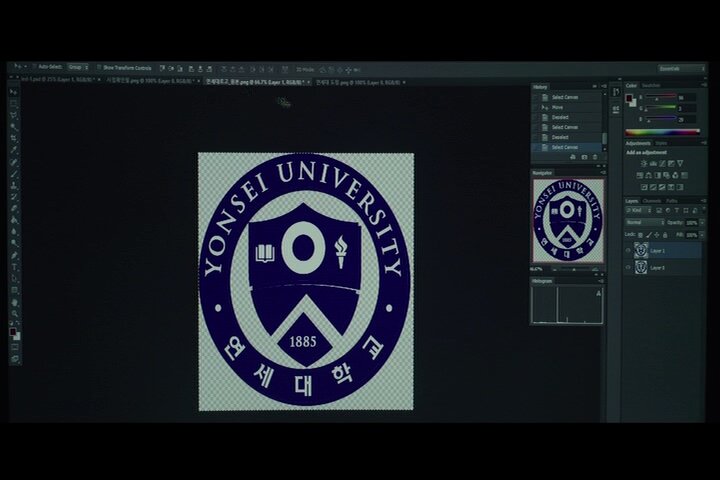
Task: Select the Rectangular Marquee tool
Action: point(14,103)
